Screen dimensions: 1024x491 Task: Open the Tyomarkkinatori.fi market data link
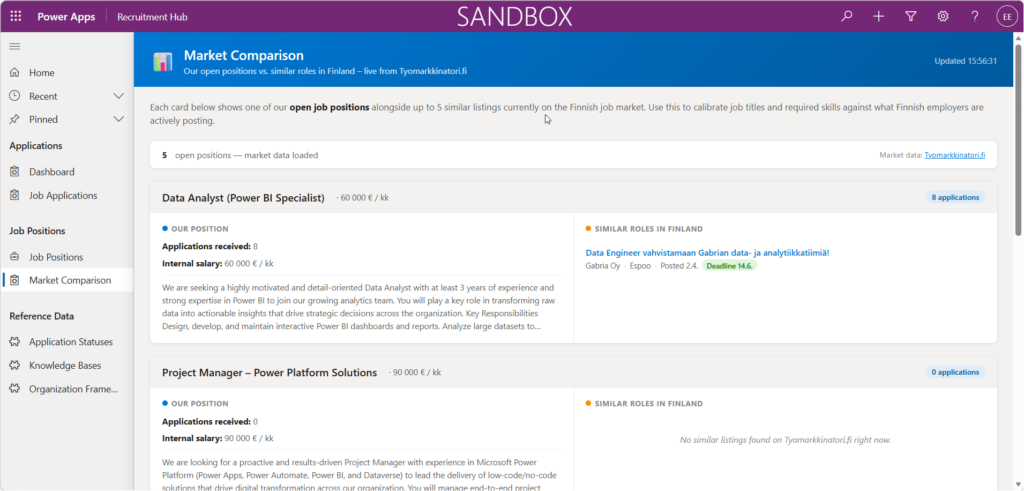(x=955, y=155)
